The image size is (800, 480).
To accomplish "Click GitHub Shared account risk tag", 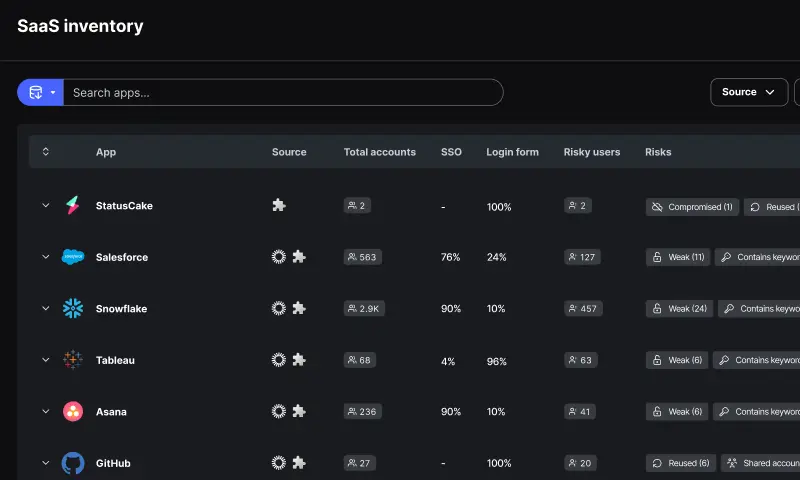I will click(x=761, y=463).
